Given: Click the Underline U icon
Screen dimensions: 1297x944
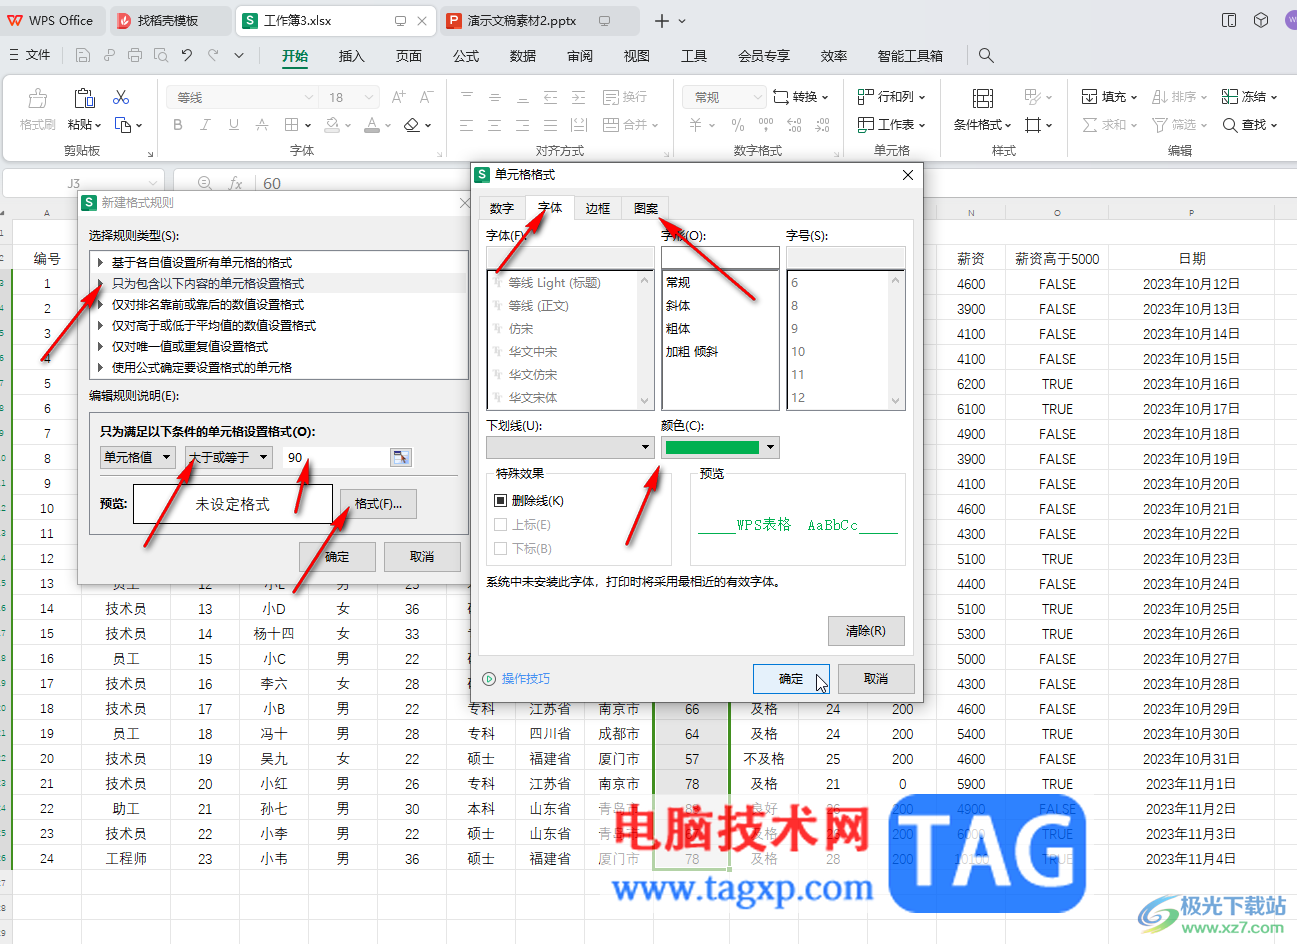Looking at the screenshot, I should [233, 125].
